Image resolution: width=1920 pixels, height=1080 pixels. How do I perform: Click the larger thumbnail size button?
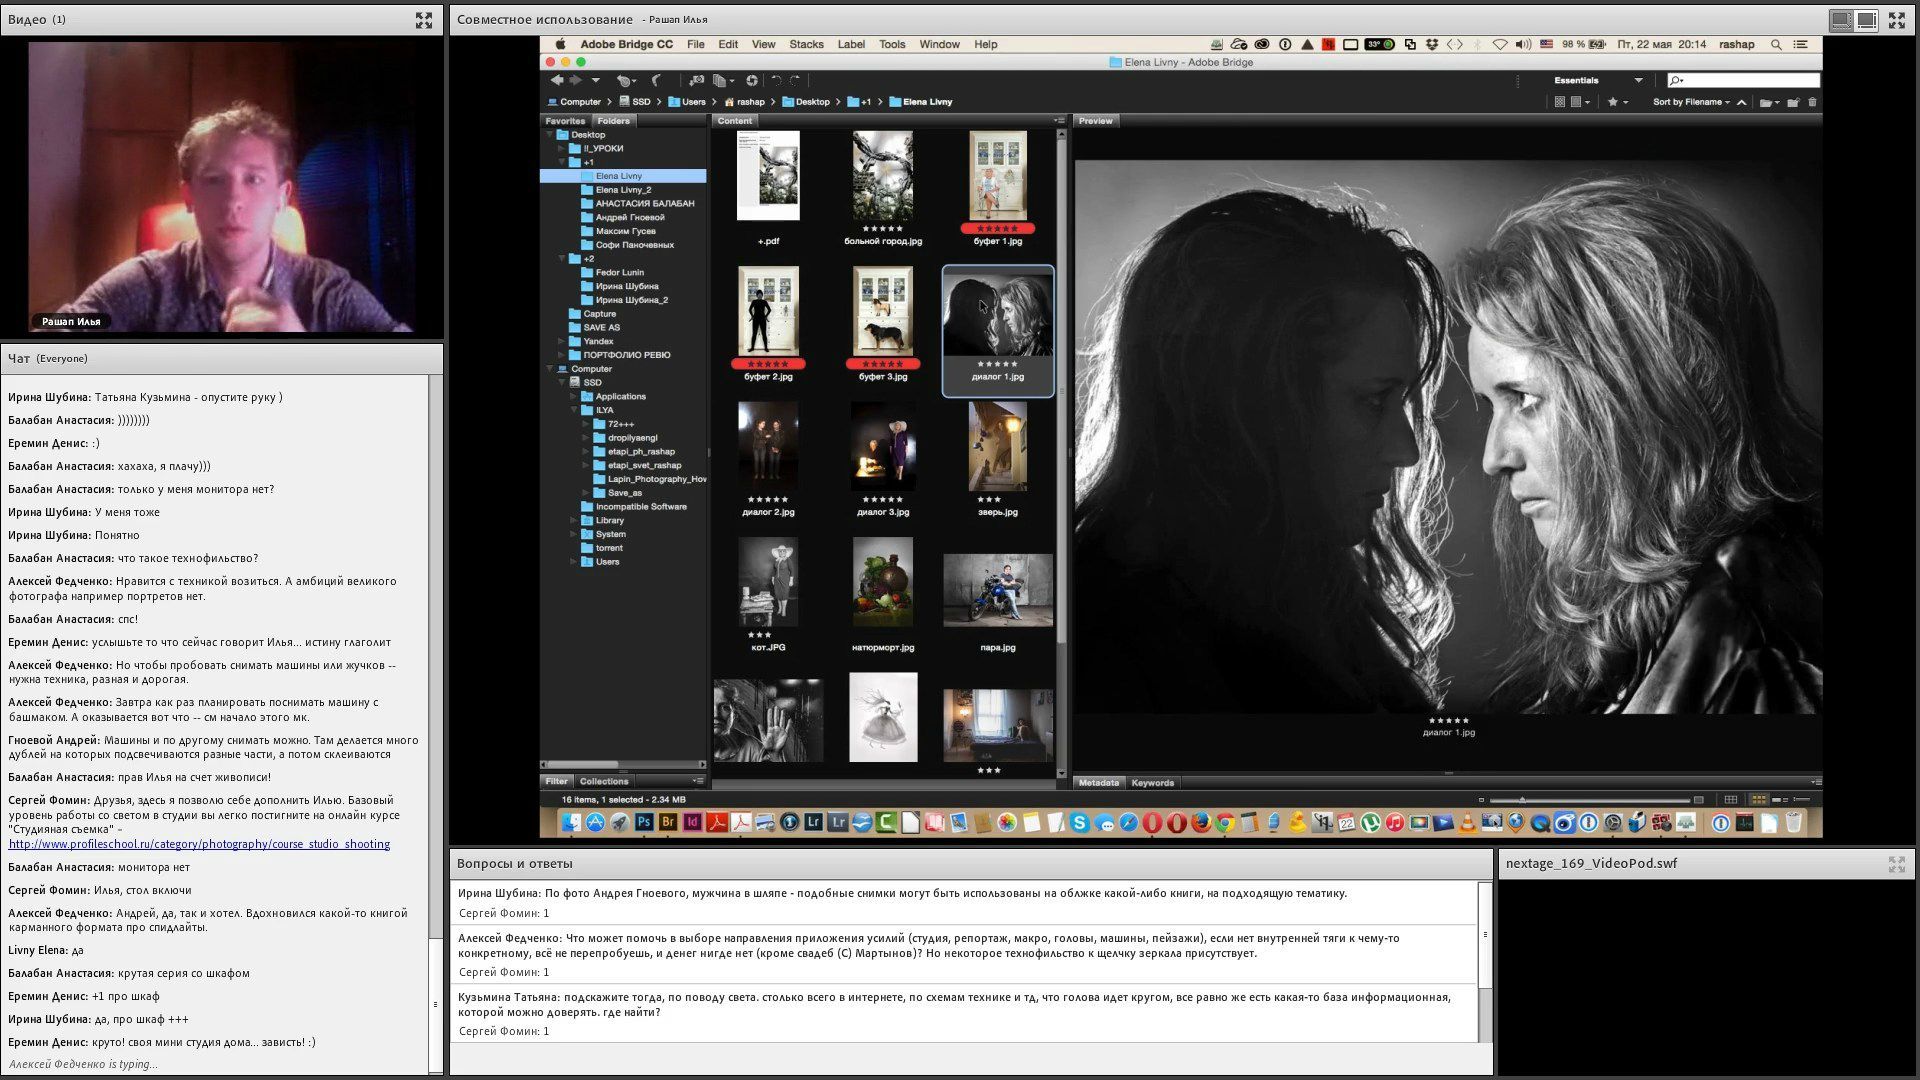[1698, 800]
